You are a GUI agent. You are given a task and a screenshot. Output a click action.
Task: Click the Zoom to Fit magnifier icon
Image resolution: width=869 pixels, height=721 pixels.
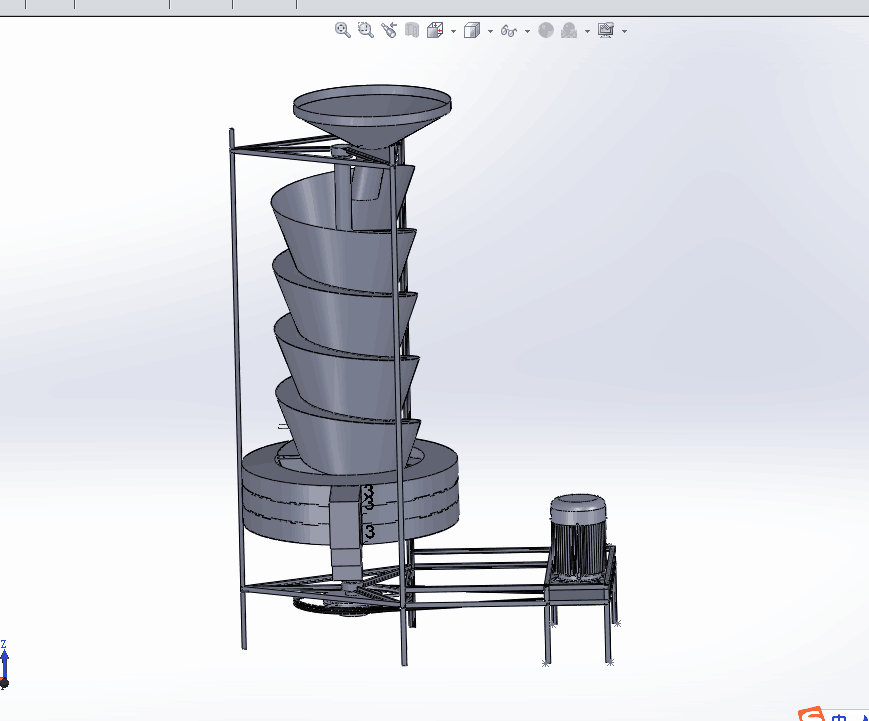pos(343,30)
